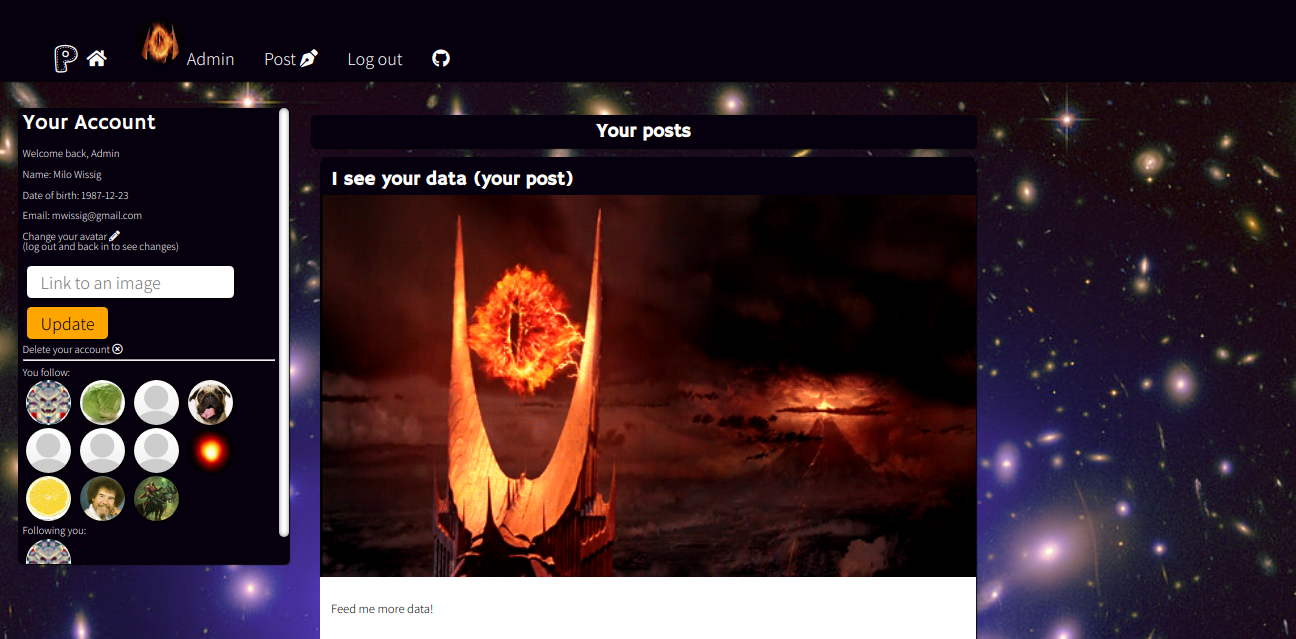This screenshot has width=1296, height=639.
Task: Open the followed glowing red orb avatar
Action: point(210,450)
